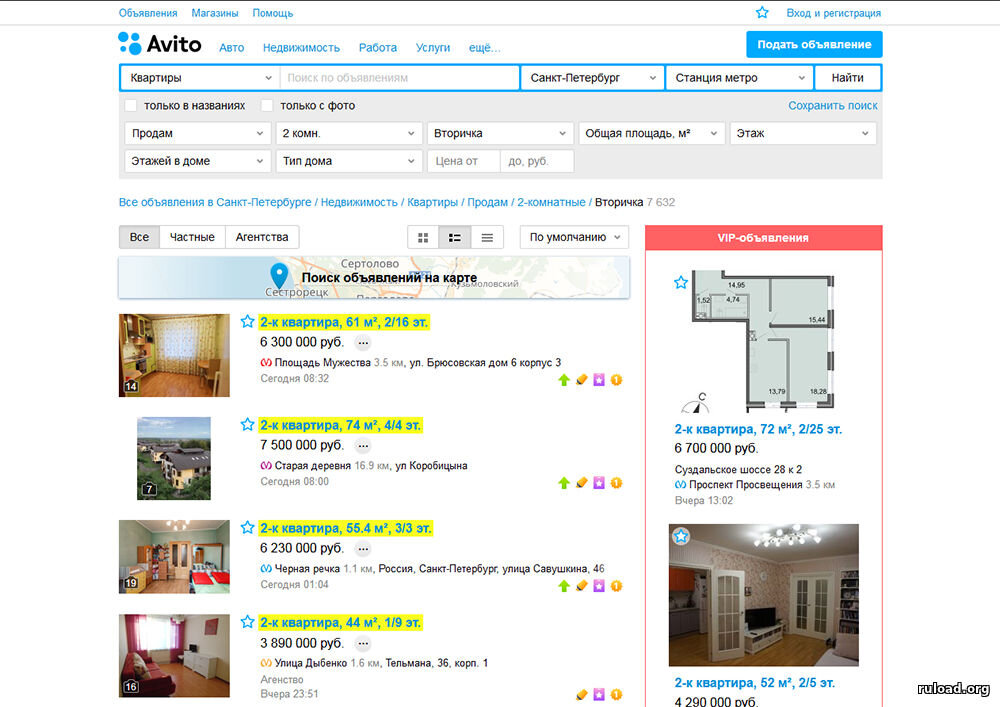
Task: Open 'Вход и регистрация' link
Action: (x=834, y=13)
